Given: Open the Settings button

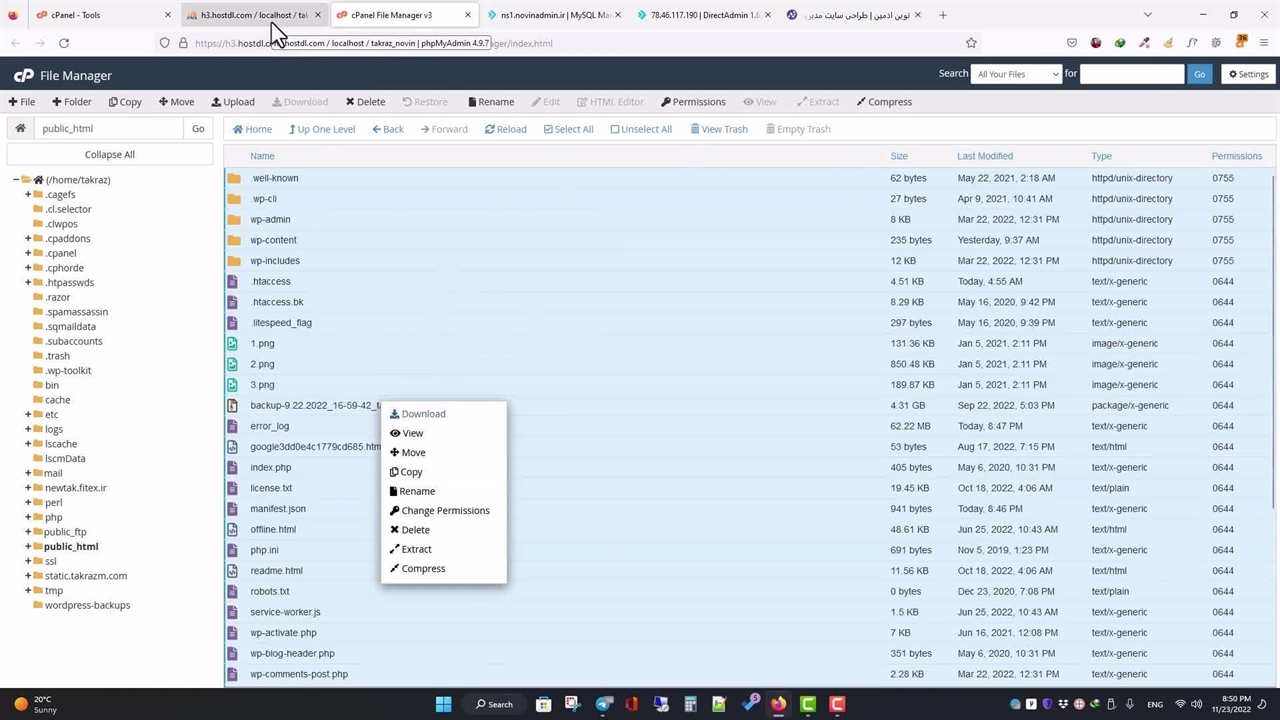Looking at the screenshot, I should [x=1248, y=74].
